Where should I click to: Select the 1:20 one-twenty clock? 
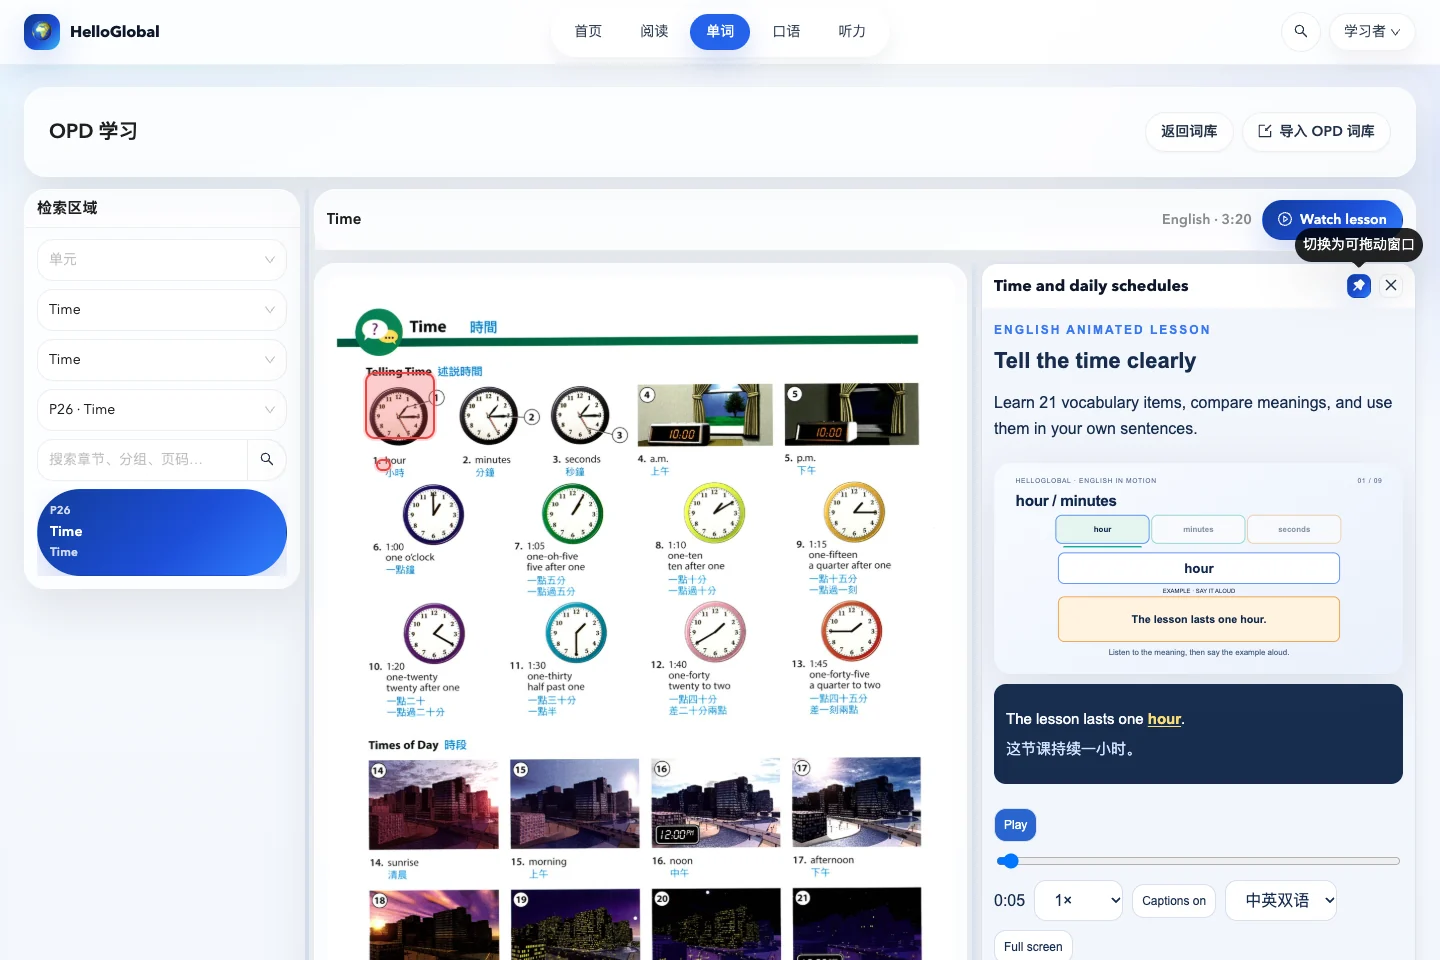coord(434,633)
